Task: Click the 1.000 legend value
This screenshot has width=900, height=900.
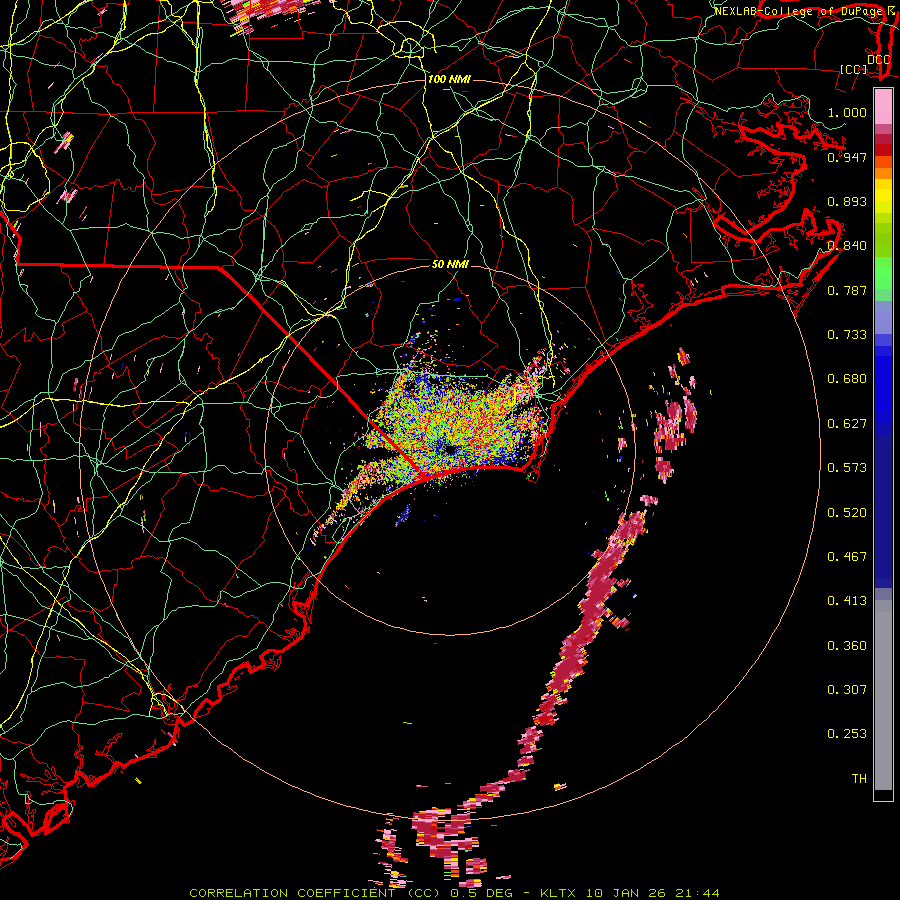Action: click(847, 112)
